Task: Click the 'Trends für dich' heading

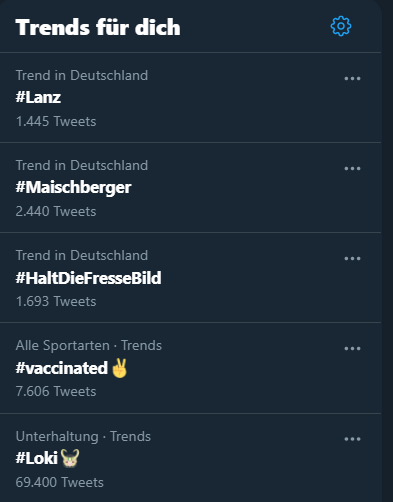Action: (98, 27)
